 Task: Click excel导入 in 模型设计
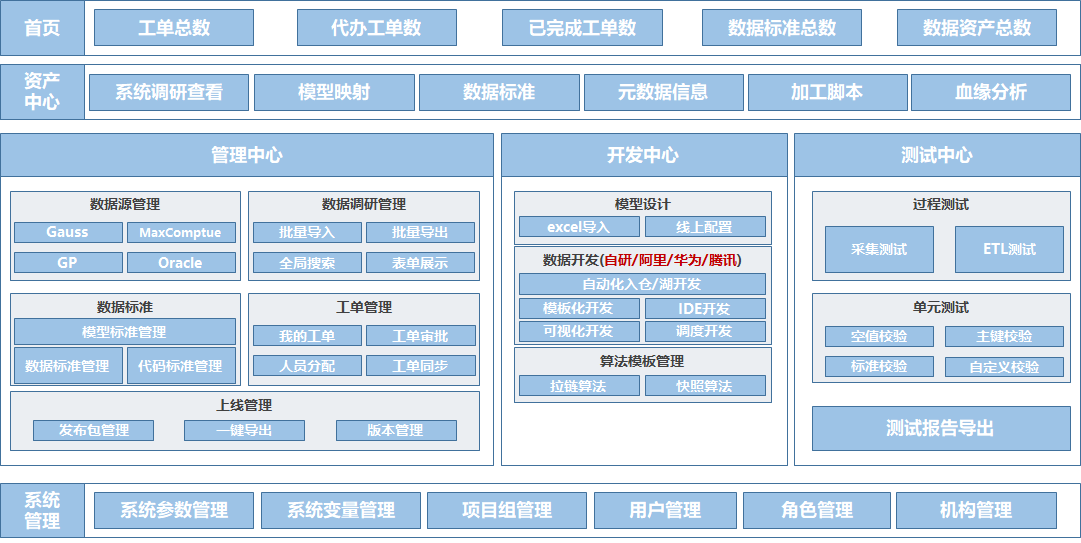579,227
